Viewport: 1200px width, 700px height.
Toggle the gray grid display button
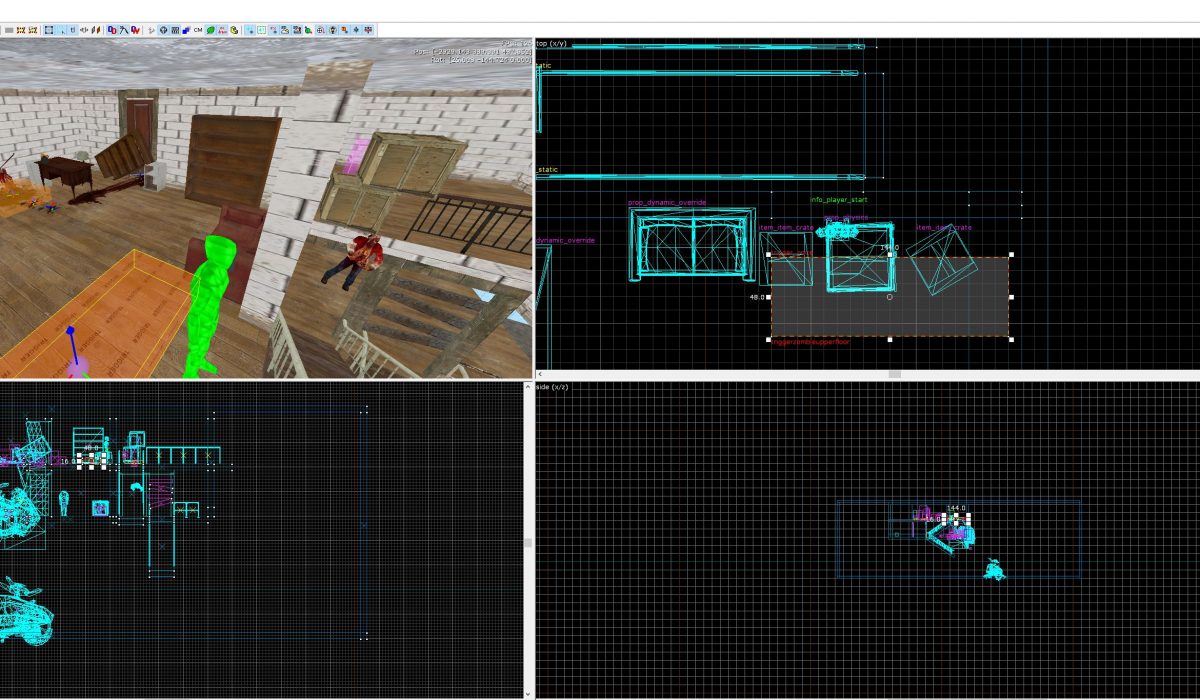9,30
